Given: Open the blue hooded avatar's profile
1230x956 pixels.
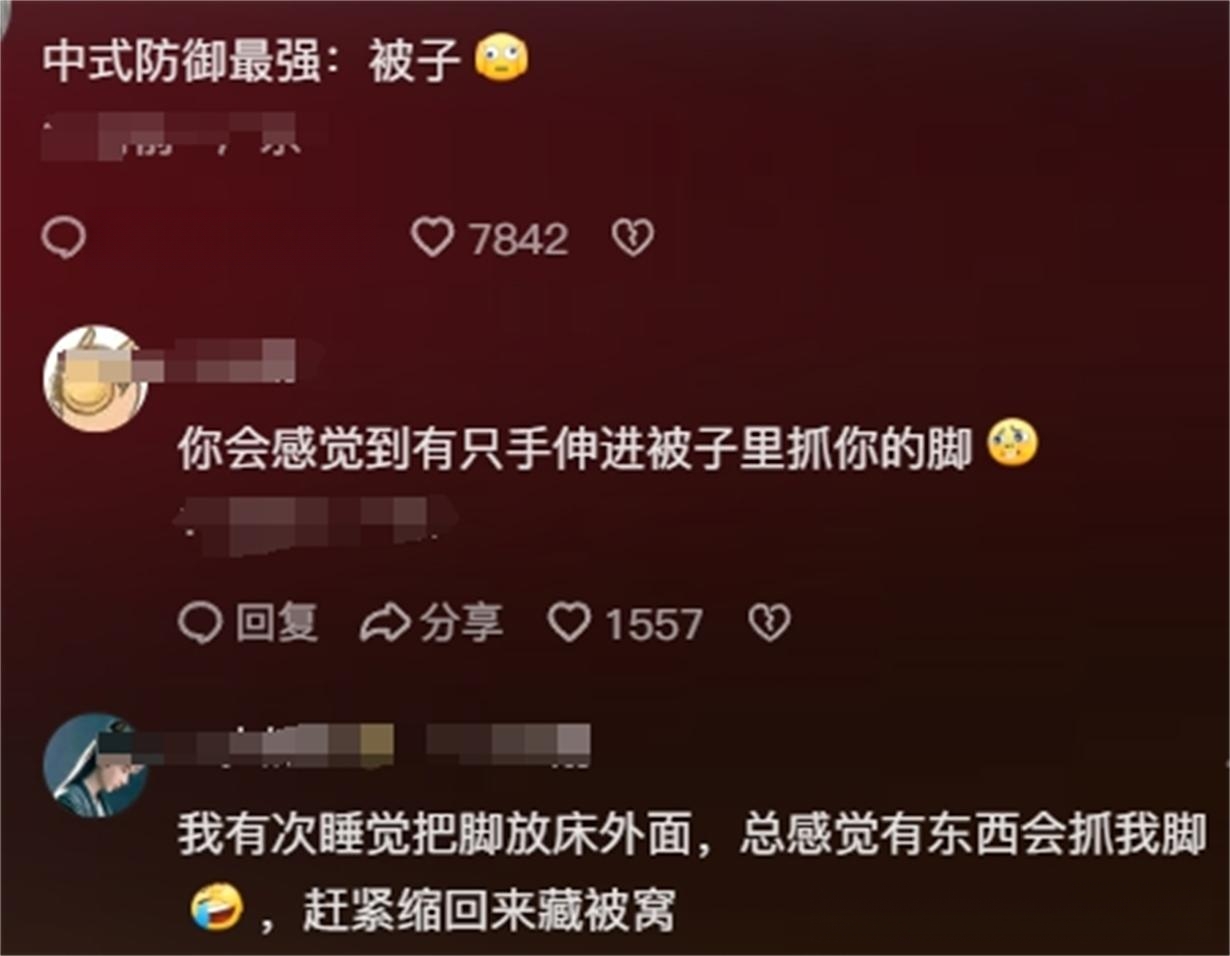Looking at the screenshot, I should (96, 766).
